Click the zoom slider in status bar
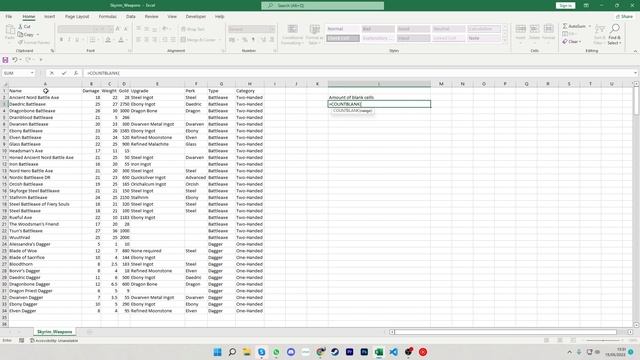Screen dimensions: 640x360 point(603,340)
